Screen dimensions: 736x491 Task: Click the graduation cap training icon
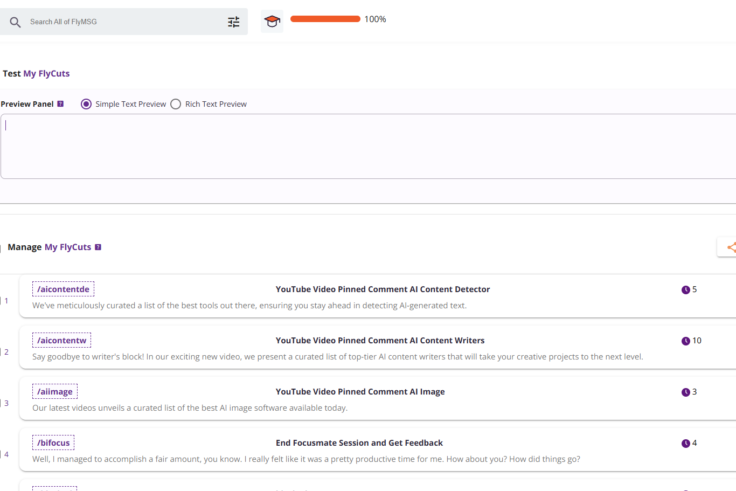click(x=272, y=21)
